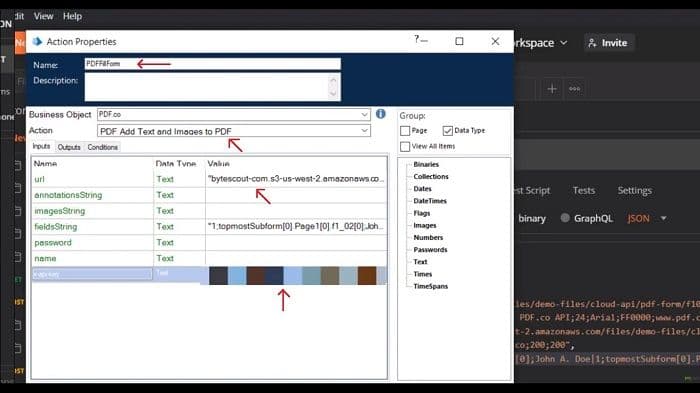Click the Value column header

(x=218, y=163)
